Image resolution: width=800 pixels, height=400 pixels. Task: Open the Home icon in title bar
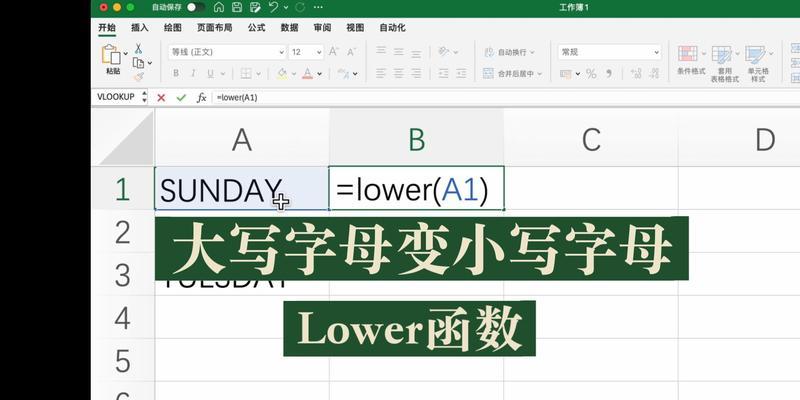pyautogui.click(x=219, y=7)
